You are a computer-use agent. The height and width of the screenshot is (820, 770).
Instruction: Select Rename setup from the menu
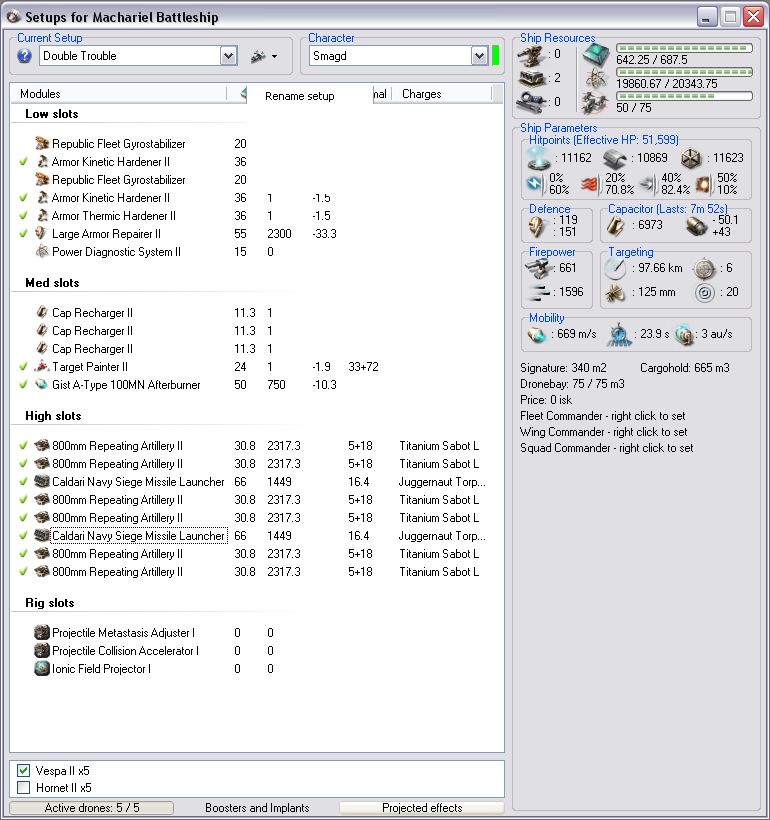click(299, 96)
